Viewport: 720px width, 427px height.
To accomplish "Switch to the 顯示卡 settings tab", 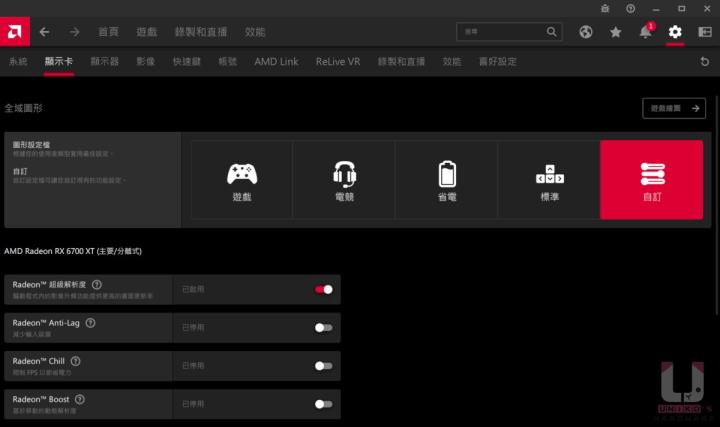I will [x=59, y=62].
